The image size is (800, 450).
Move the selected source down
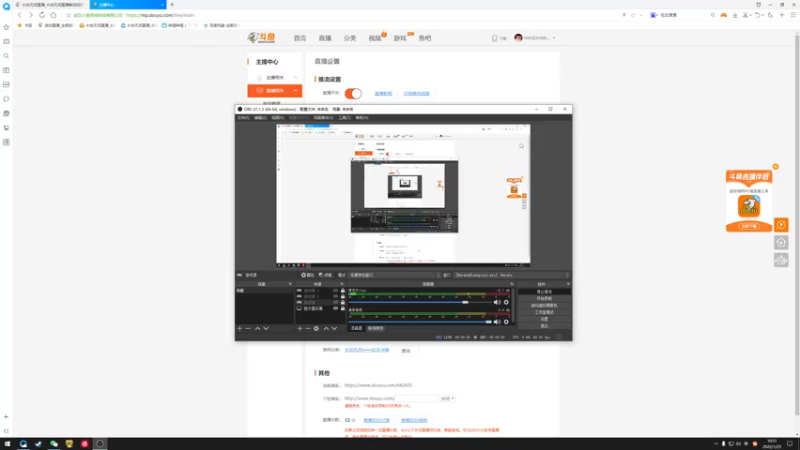(x=335, y=329)
